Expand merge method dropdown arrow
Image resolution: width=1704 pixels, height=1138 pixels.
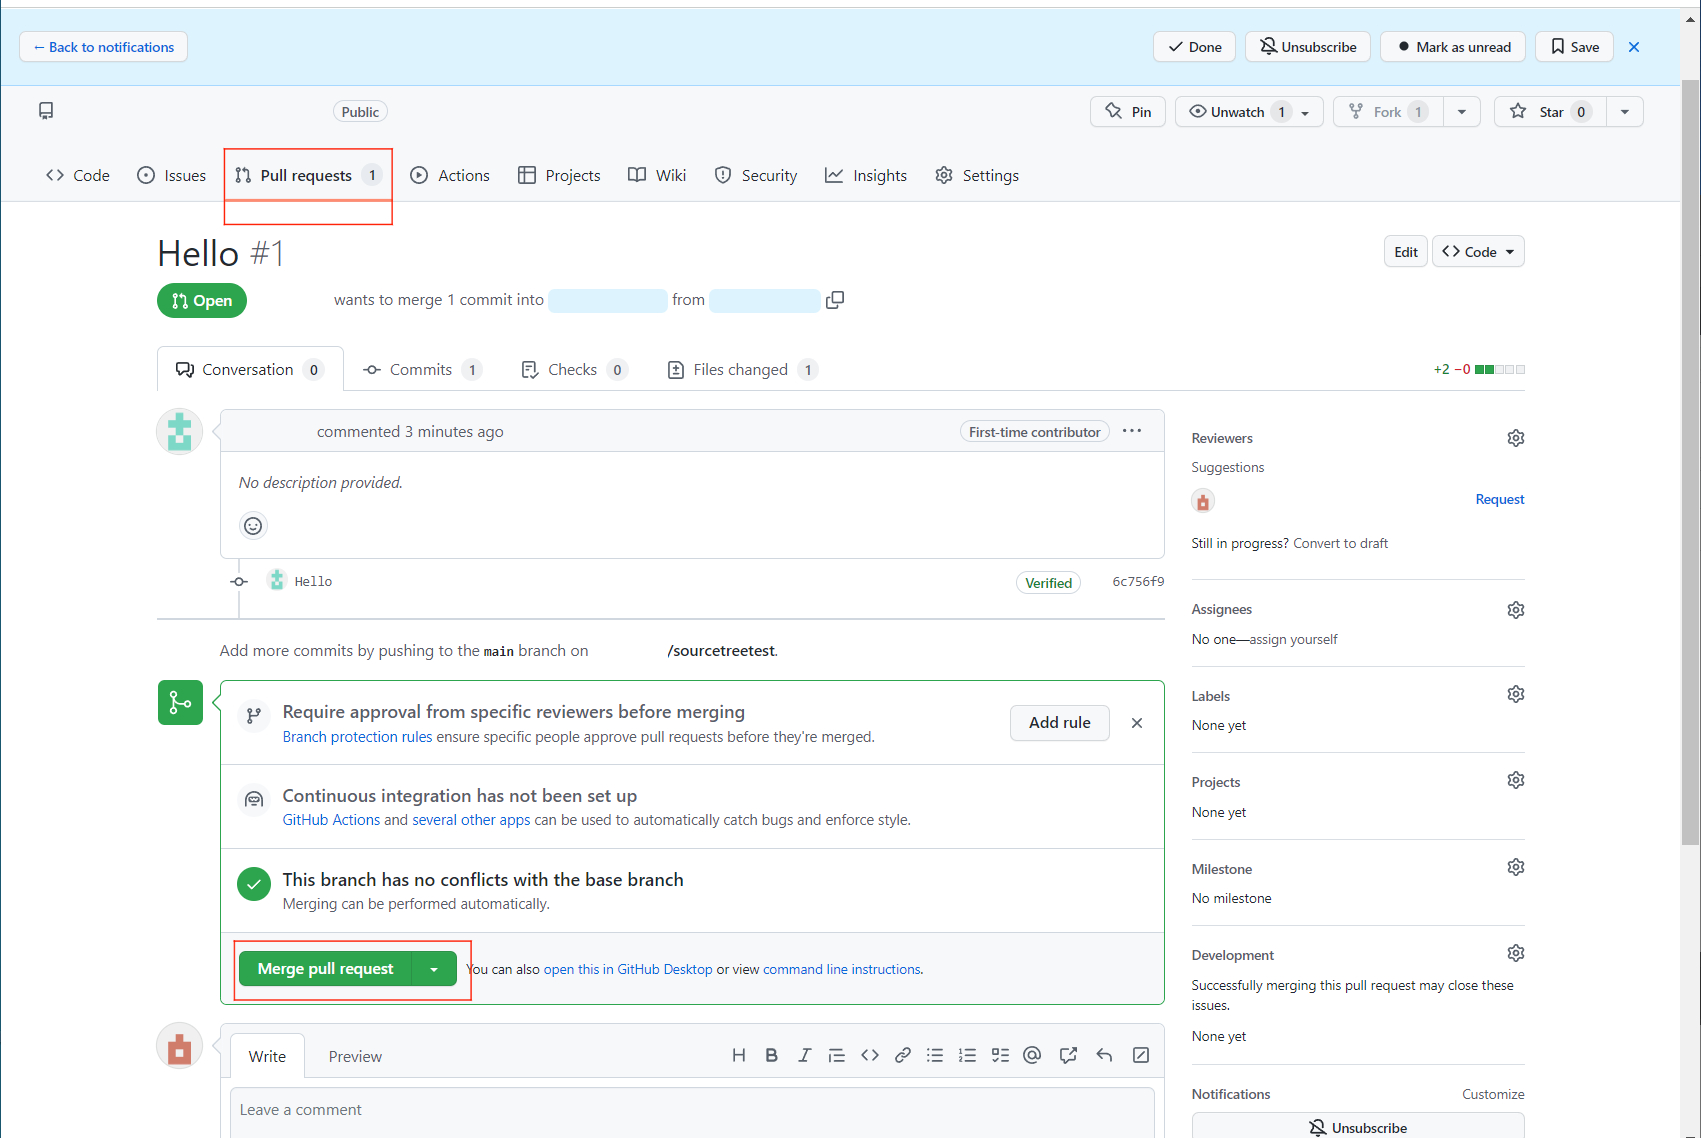click(x=434, y=969)
